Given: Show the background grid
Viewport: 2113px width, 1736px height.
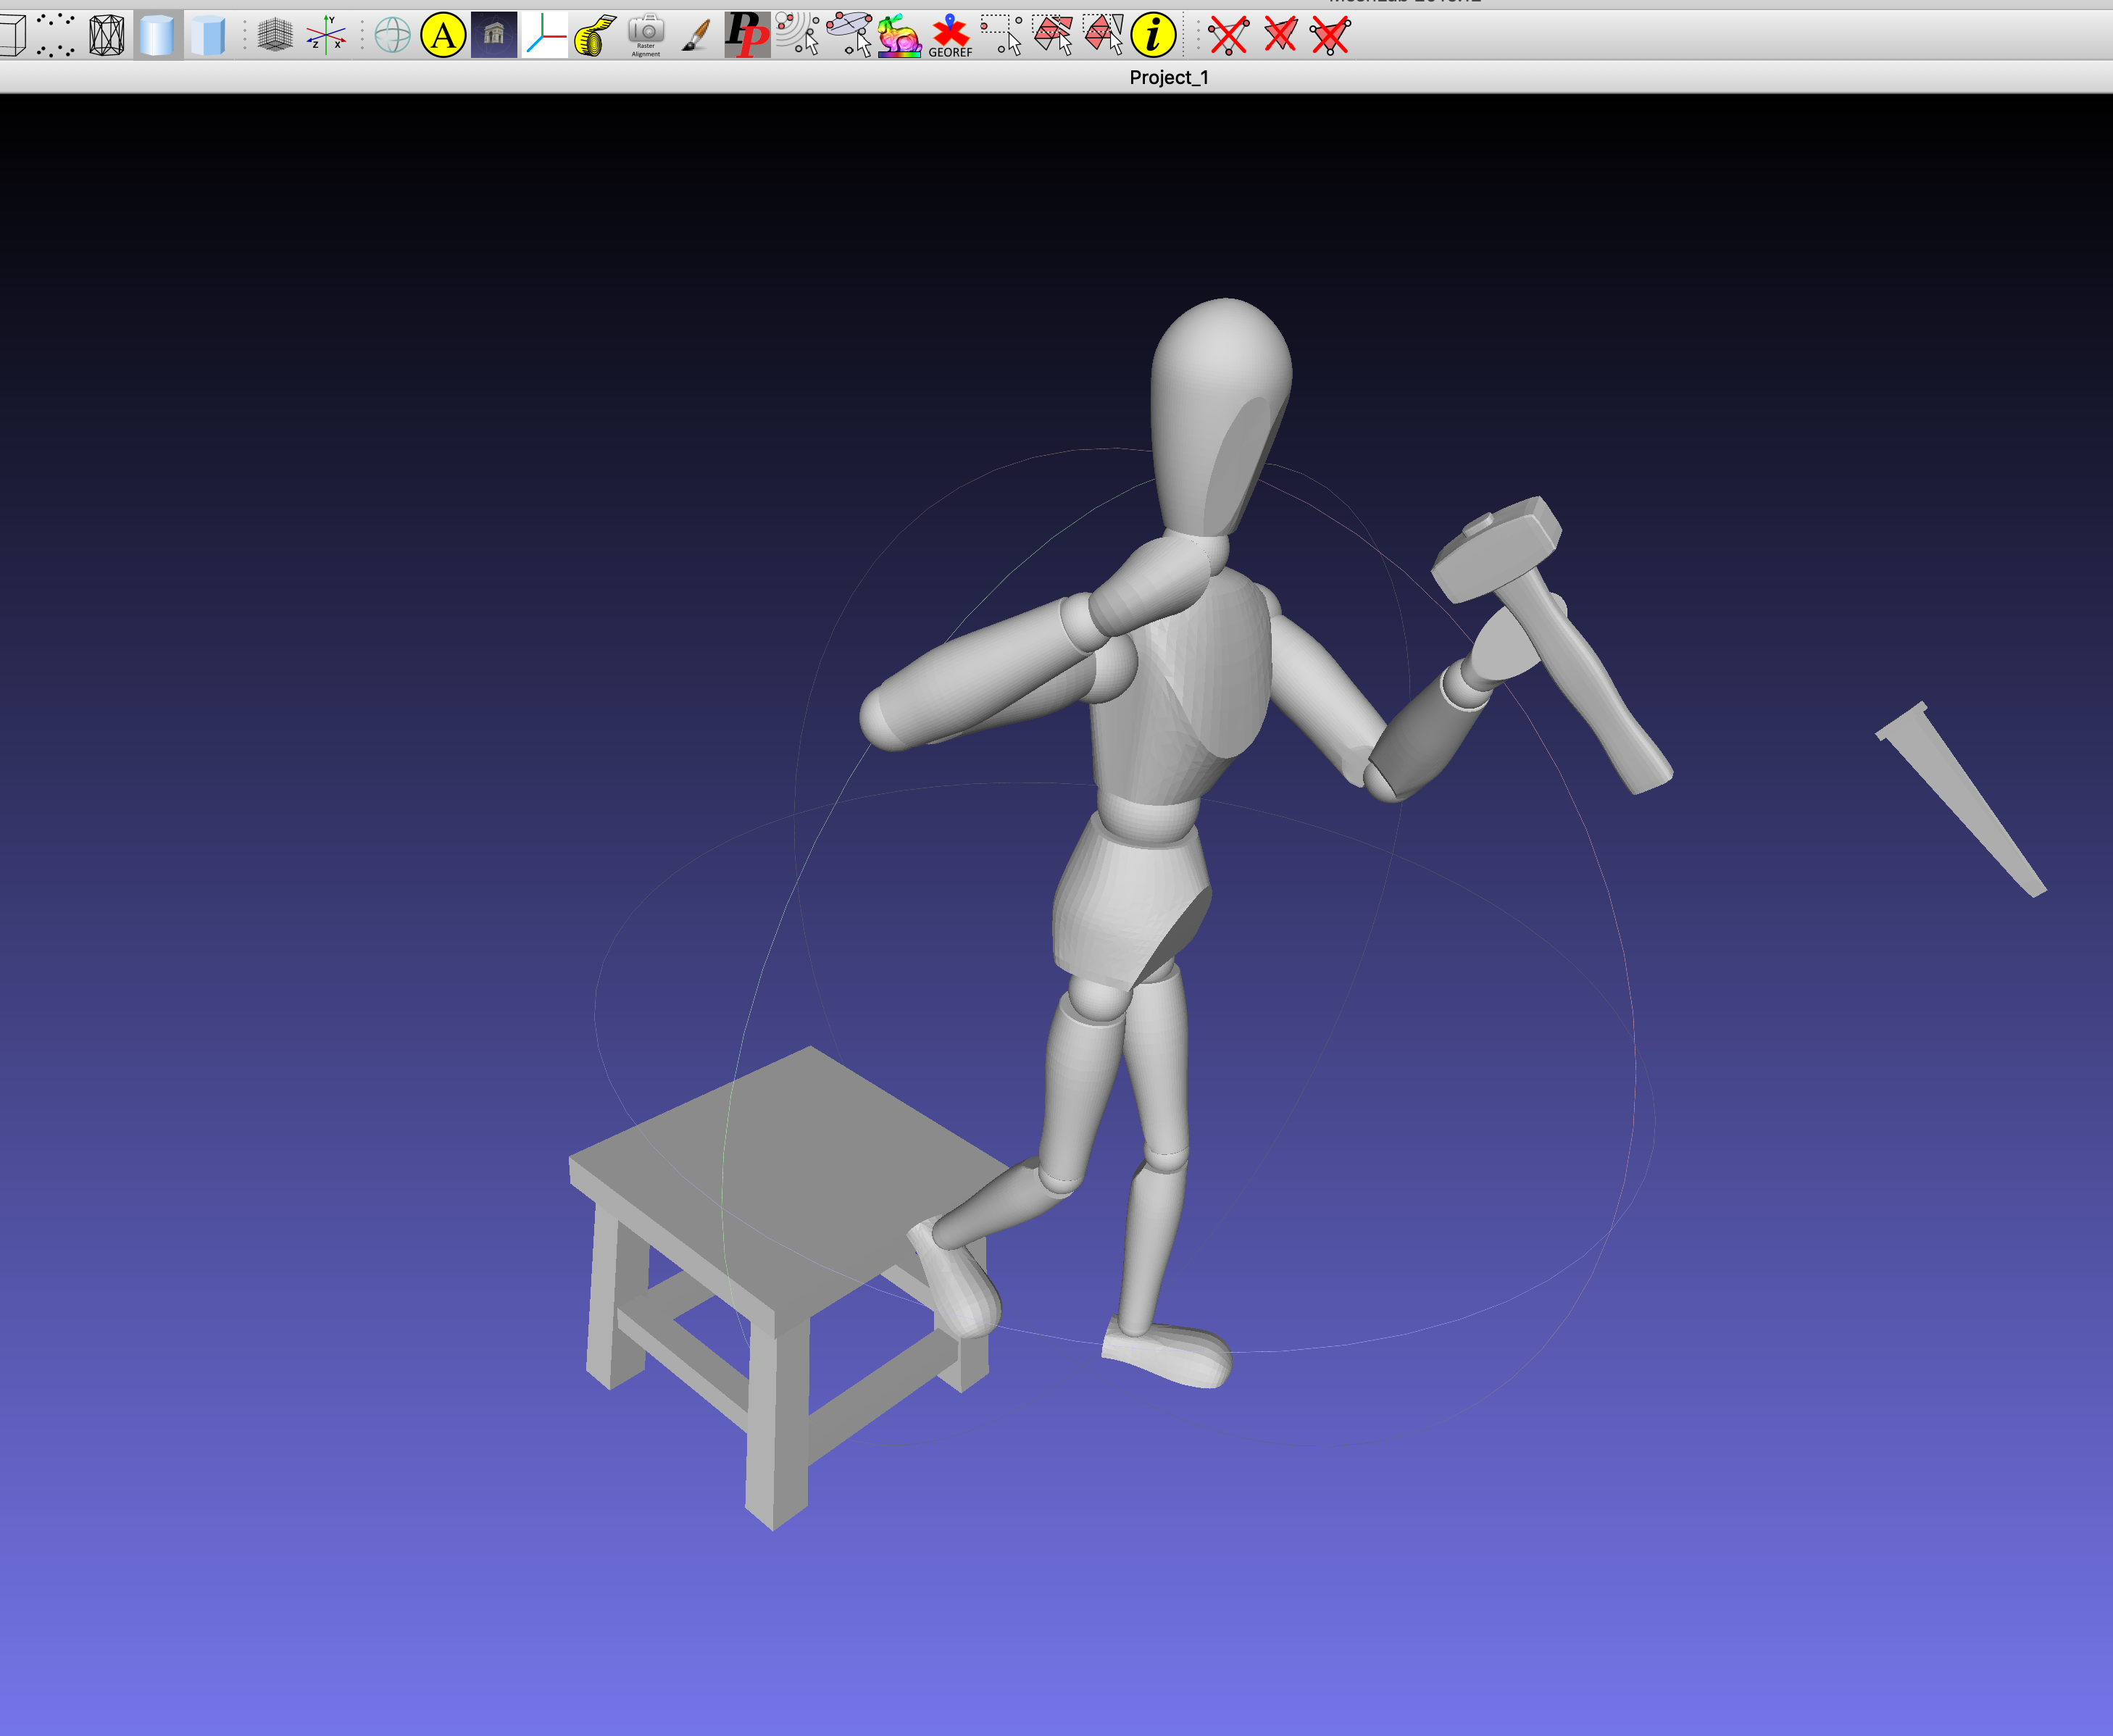Looking at the screenshot, I should pyautogui.click(x=275, y=35).
